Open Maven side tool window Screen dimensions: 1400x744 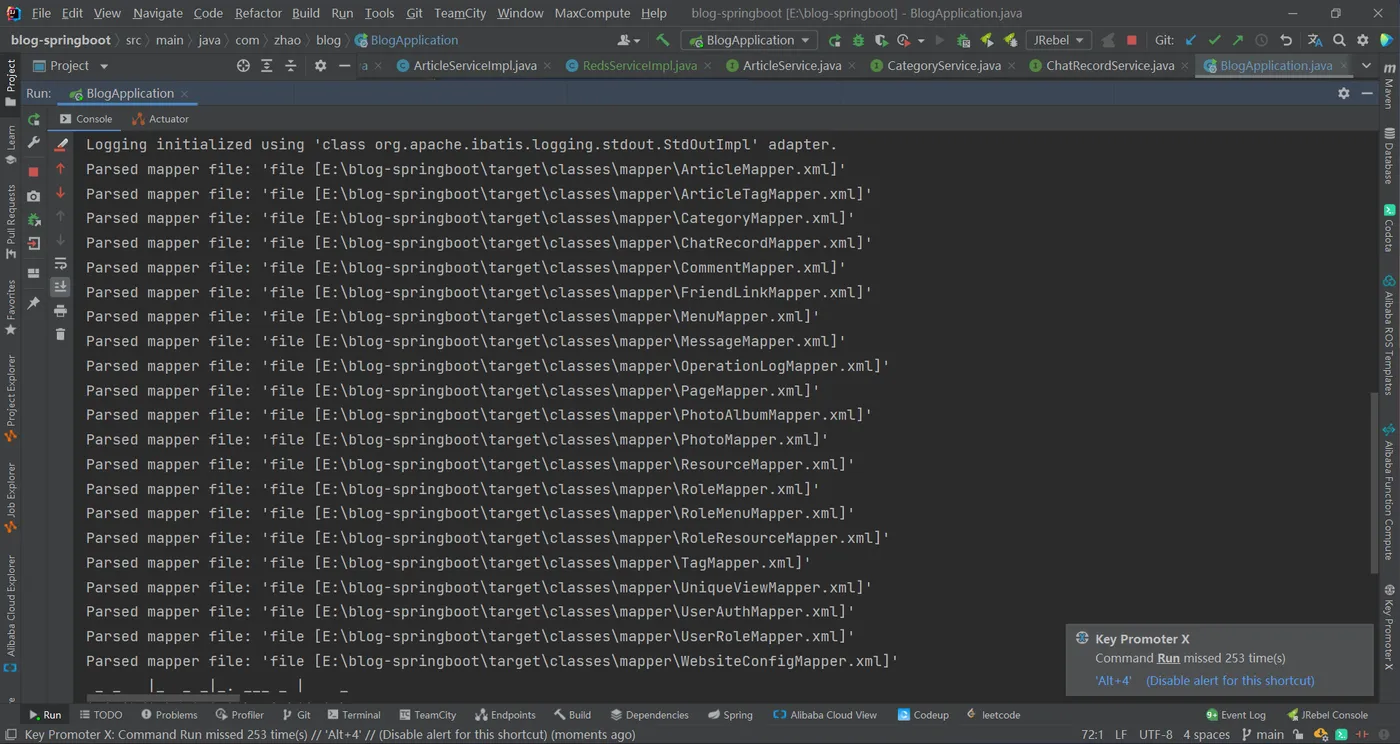pyautogui.click(x=1389, y=88)
